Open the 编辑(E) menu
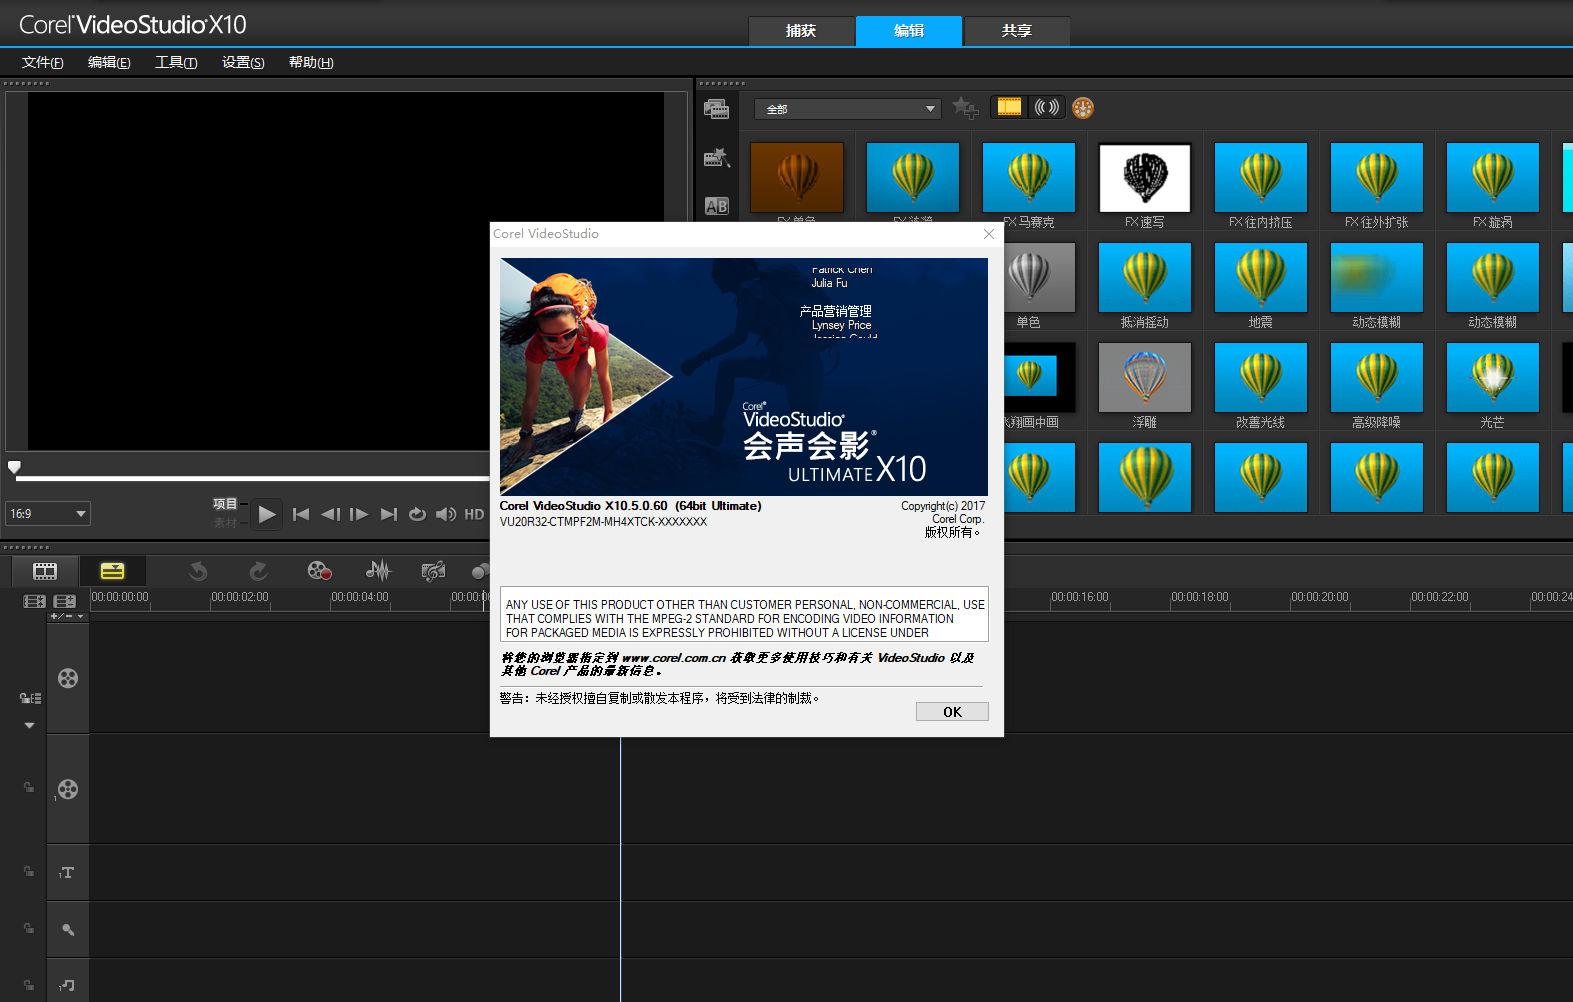This screenshot has height=1002, width=1573. pos(109,62)
